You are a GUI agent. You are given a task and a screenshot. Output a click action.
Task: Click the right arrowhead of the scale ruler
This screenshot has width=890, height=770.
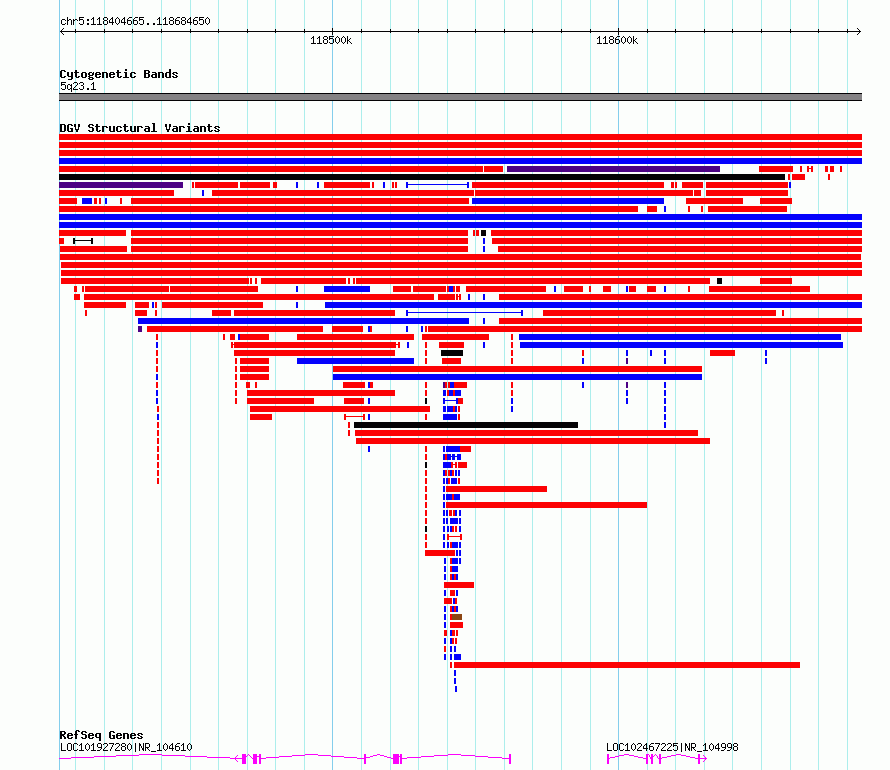(859, 31)
